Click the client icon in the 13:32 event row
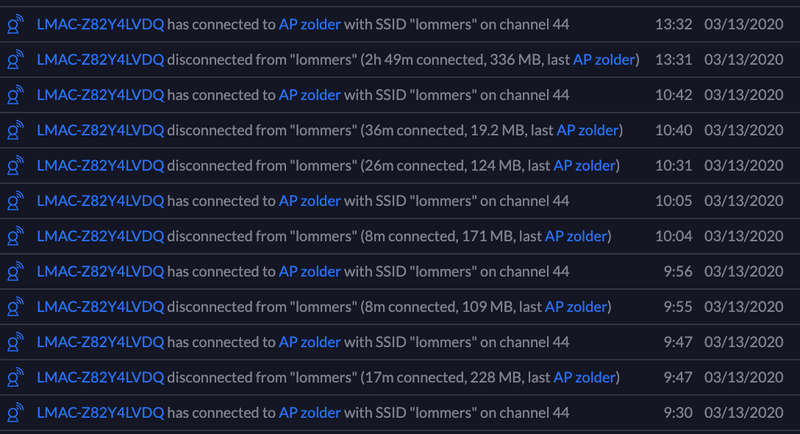 coord(15,24)
